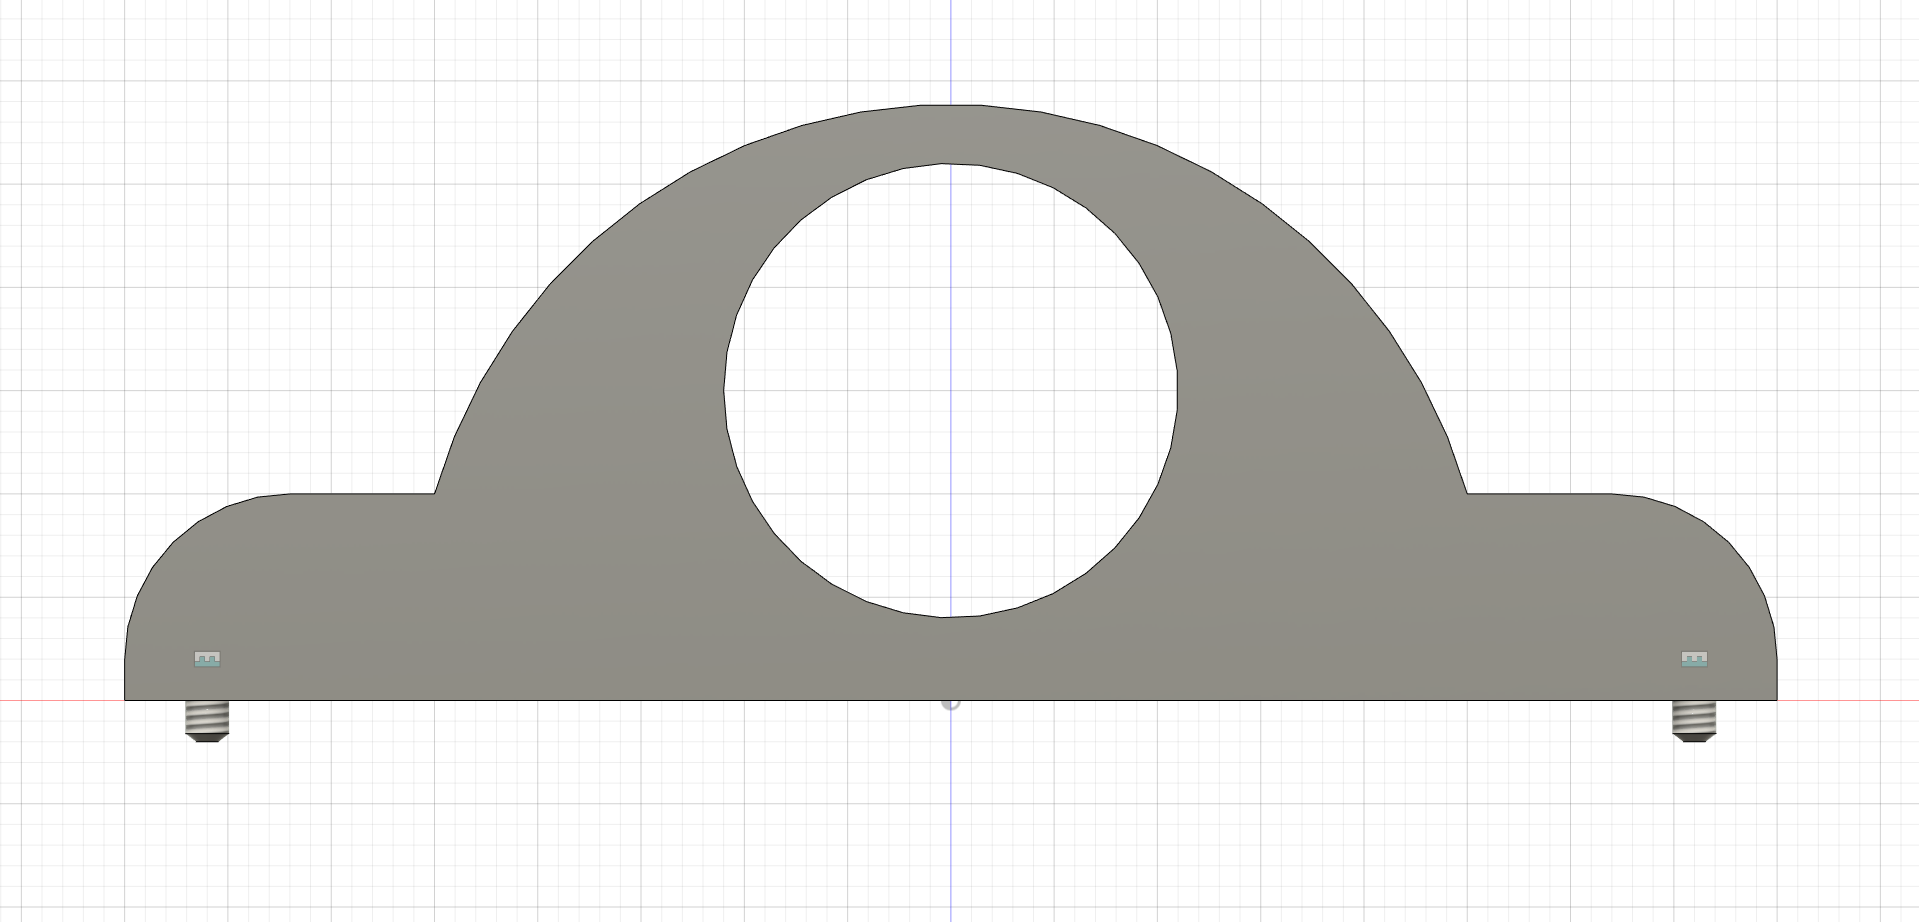Click the tip of the left screw
The height and width of the screenshot is (922, 1919).
click(206, 740)
